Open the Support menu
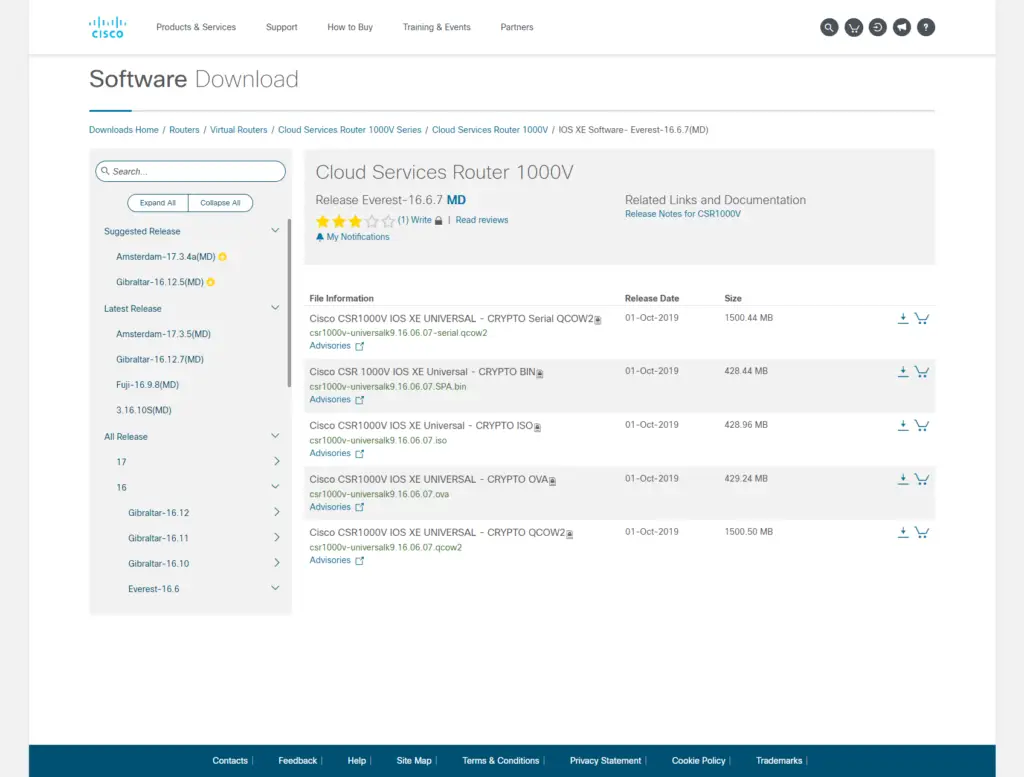Screen dimensions: 1024x777 click(x=281, y=27)
